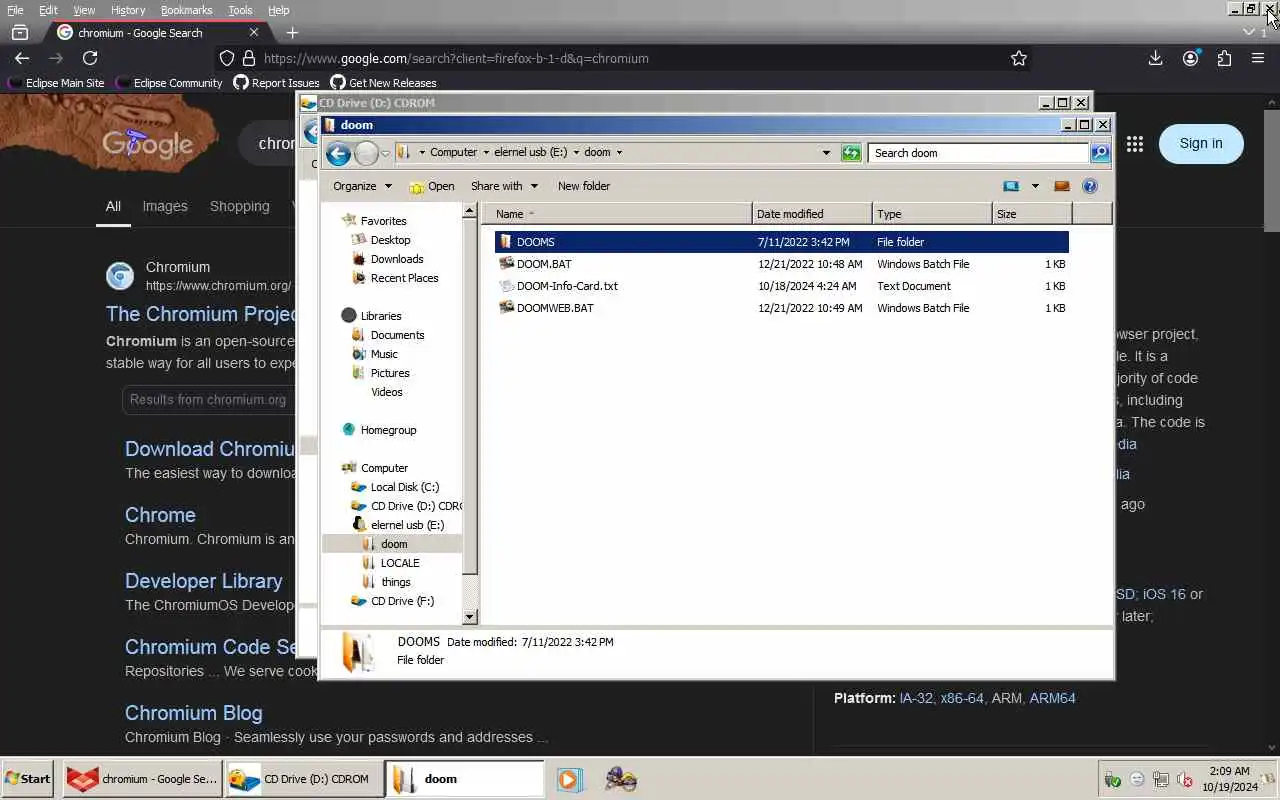The height and width of the screenshot is (800, 1280).
Task: Sort files by Type column header
Action: click(x=932, y=214)
